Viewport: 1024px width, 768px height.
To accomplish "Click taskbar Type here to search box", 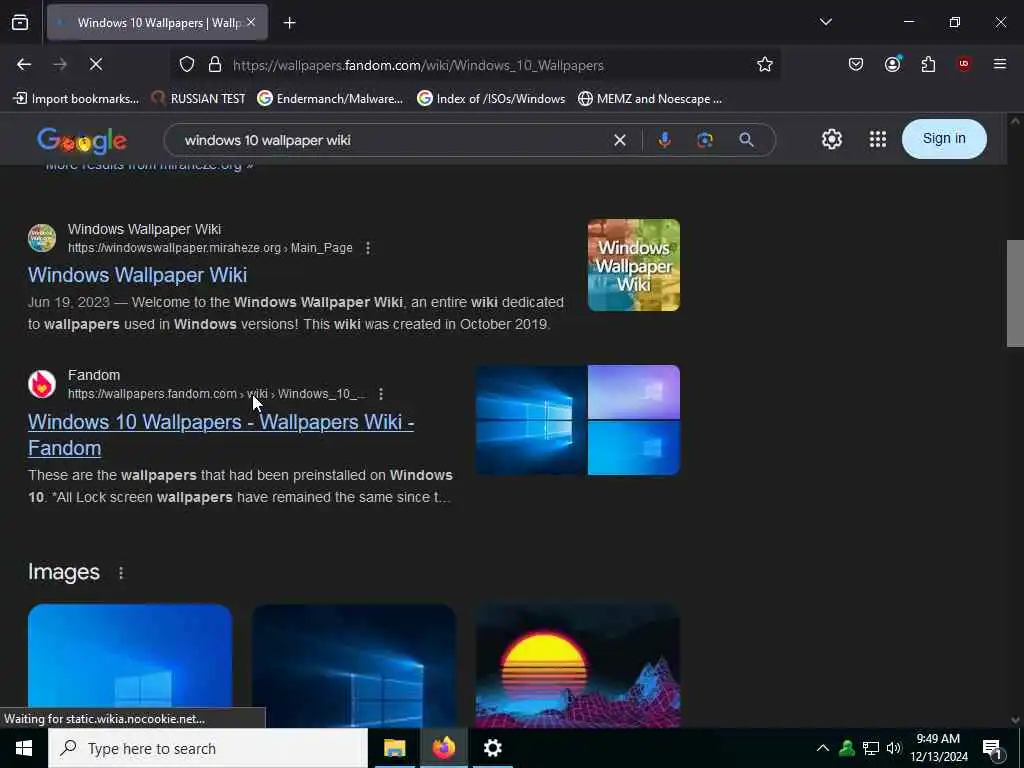I will pyautogui.click(x=208, y=748).
